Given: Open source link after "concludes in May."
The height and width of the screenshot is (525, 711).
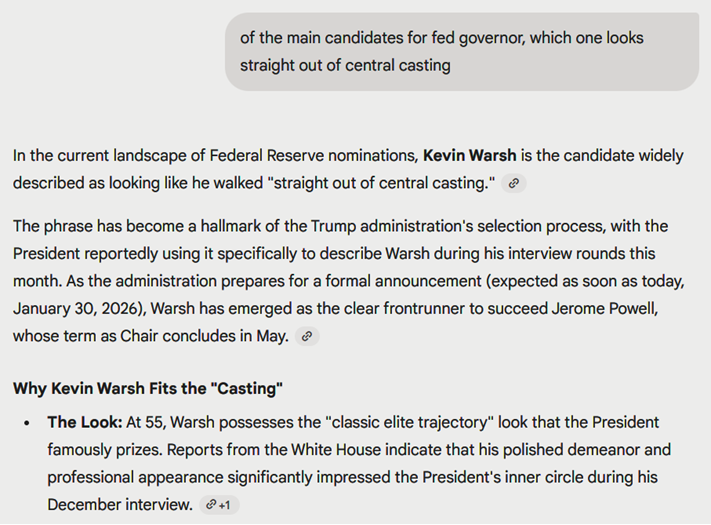Looking at the screenshot, I should pos(308,337).
